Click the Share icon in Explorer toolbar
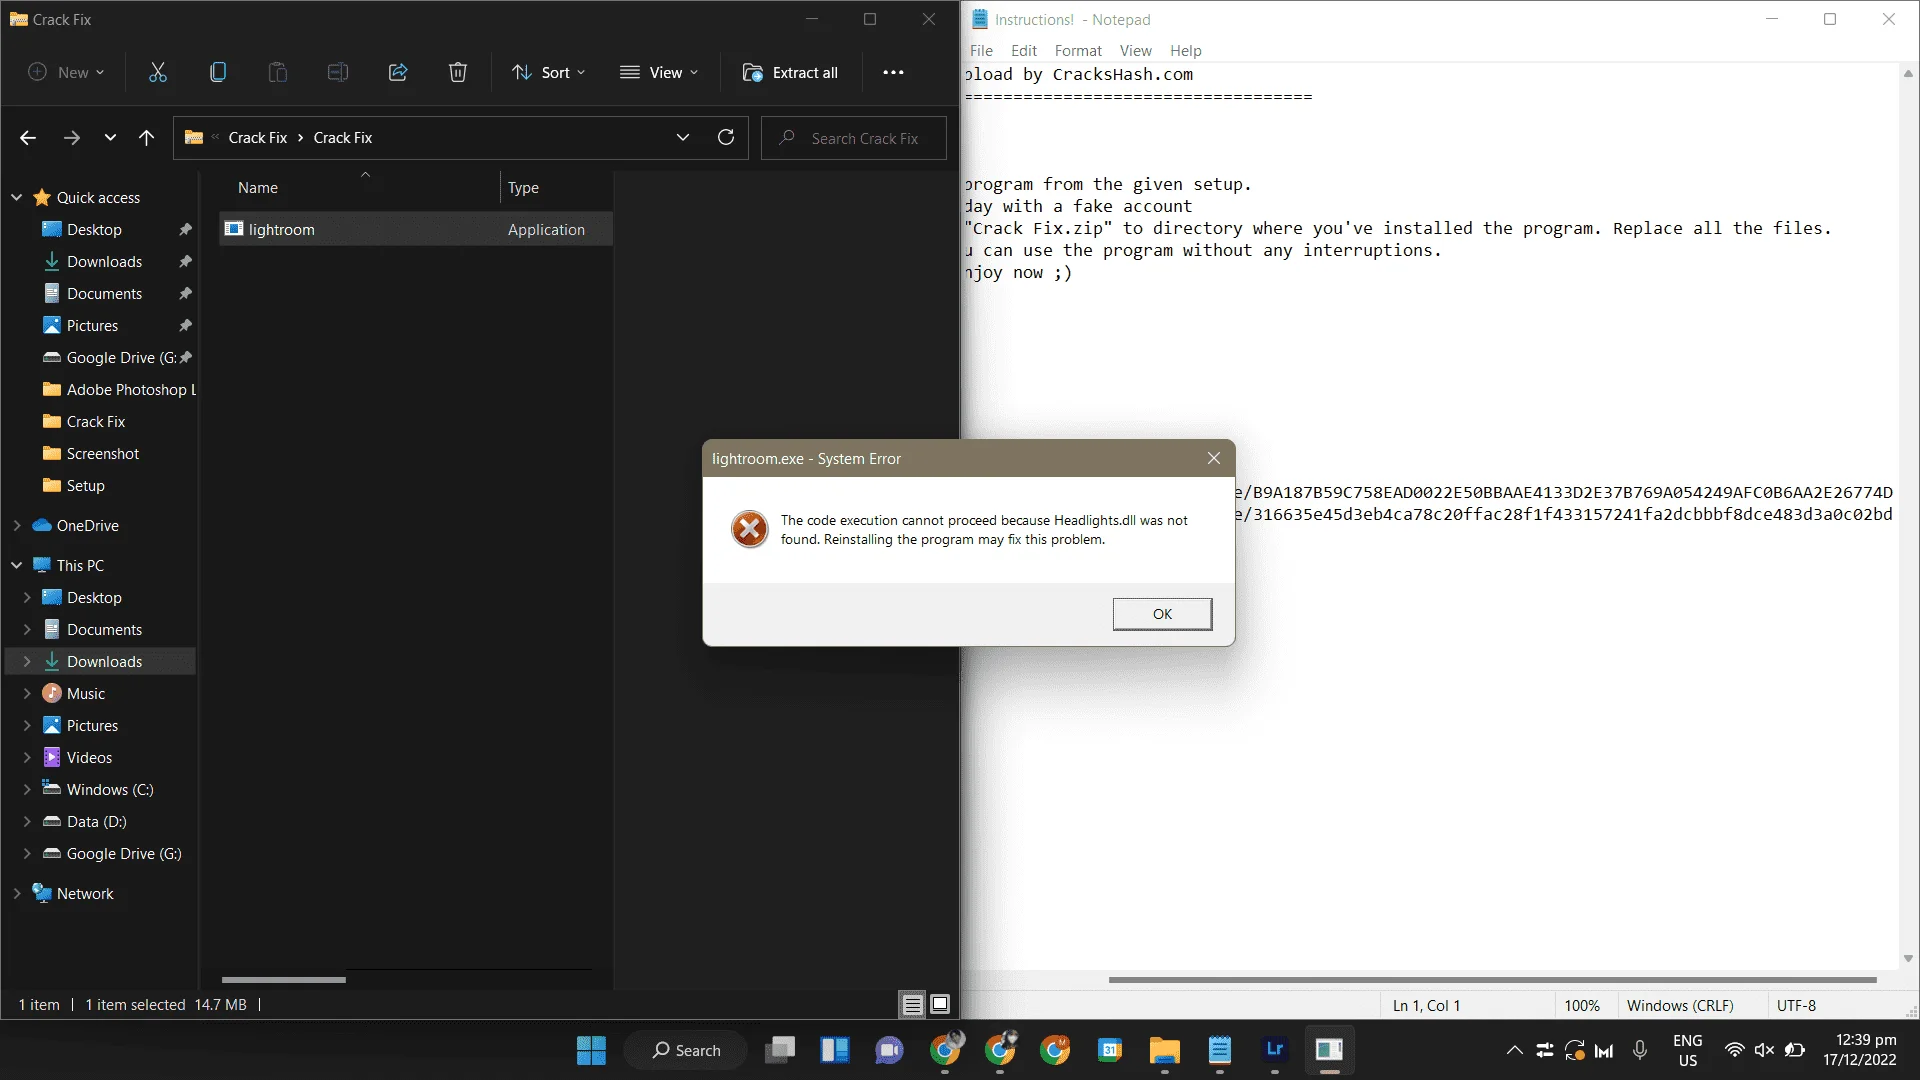This screenshot has height=1080, width=1920. click(x=398, y=72)
